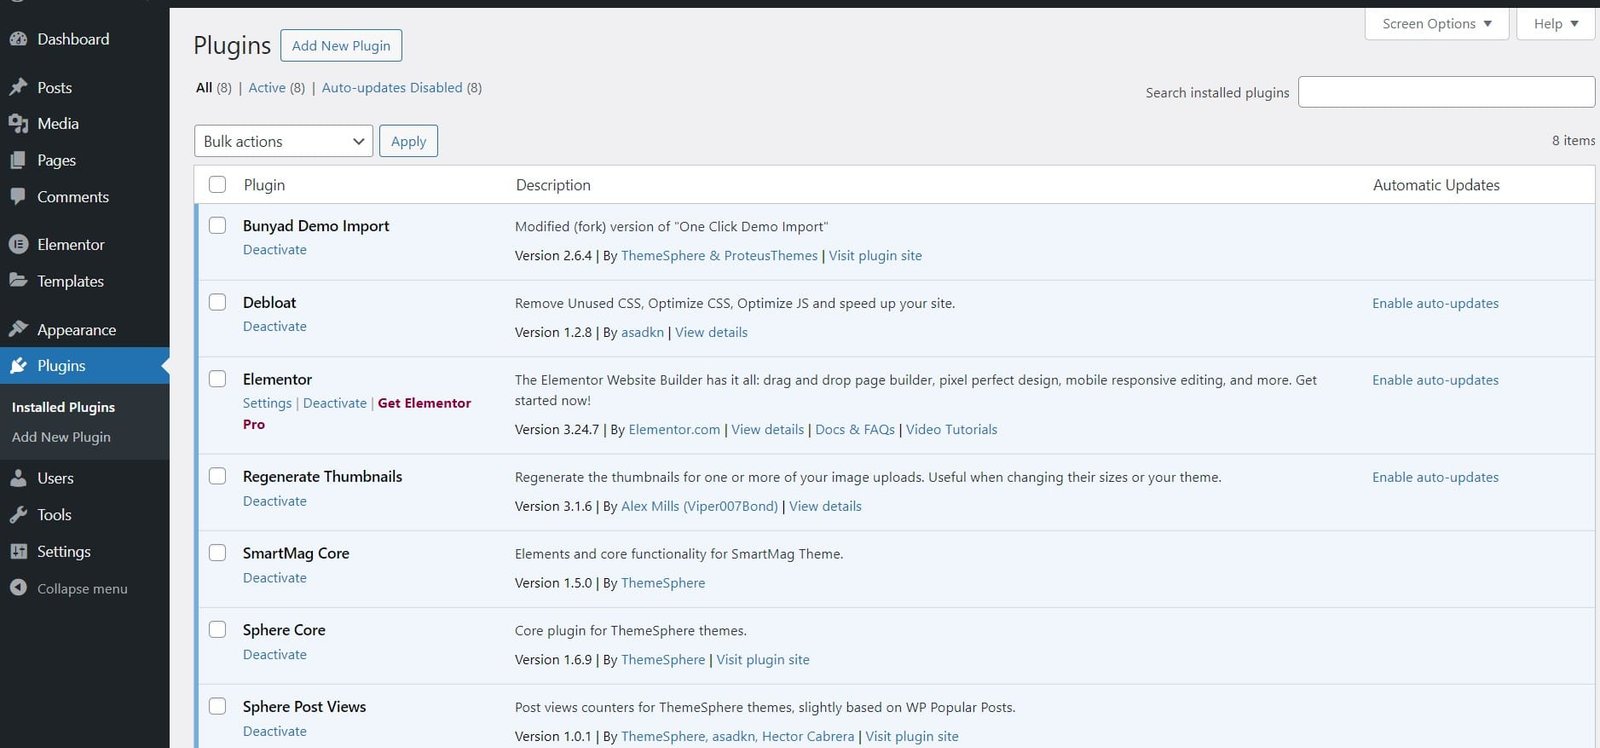Enable auto-updates for Regenerate Thumbnails
1600x748 pixels.
[x=1435, y=477]
